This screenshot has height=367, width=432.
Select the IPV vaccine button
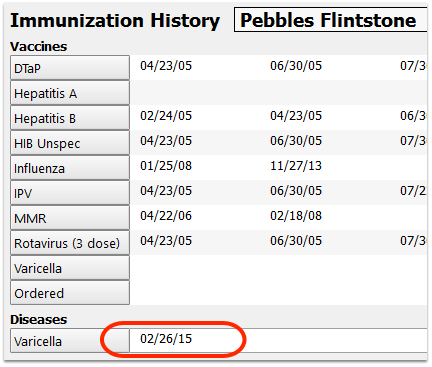click(x=70, y=193)
